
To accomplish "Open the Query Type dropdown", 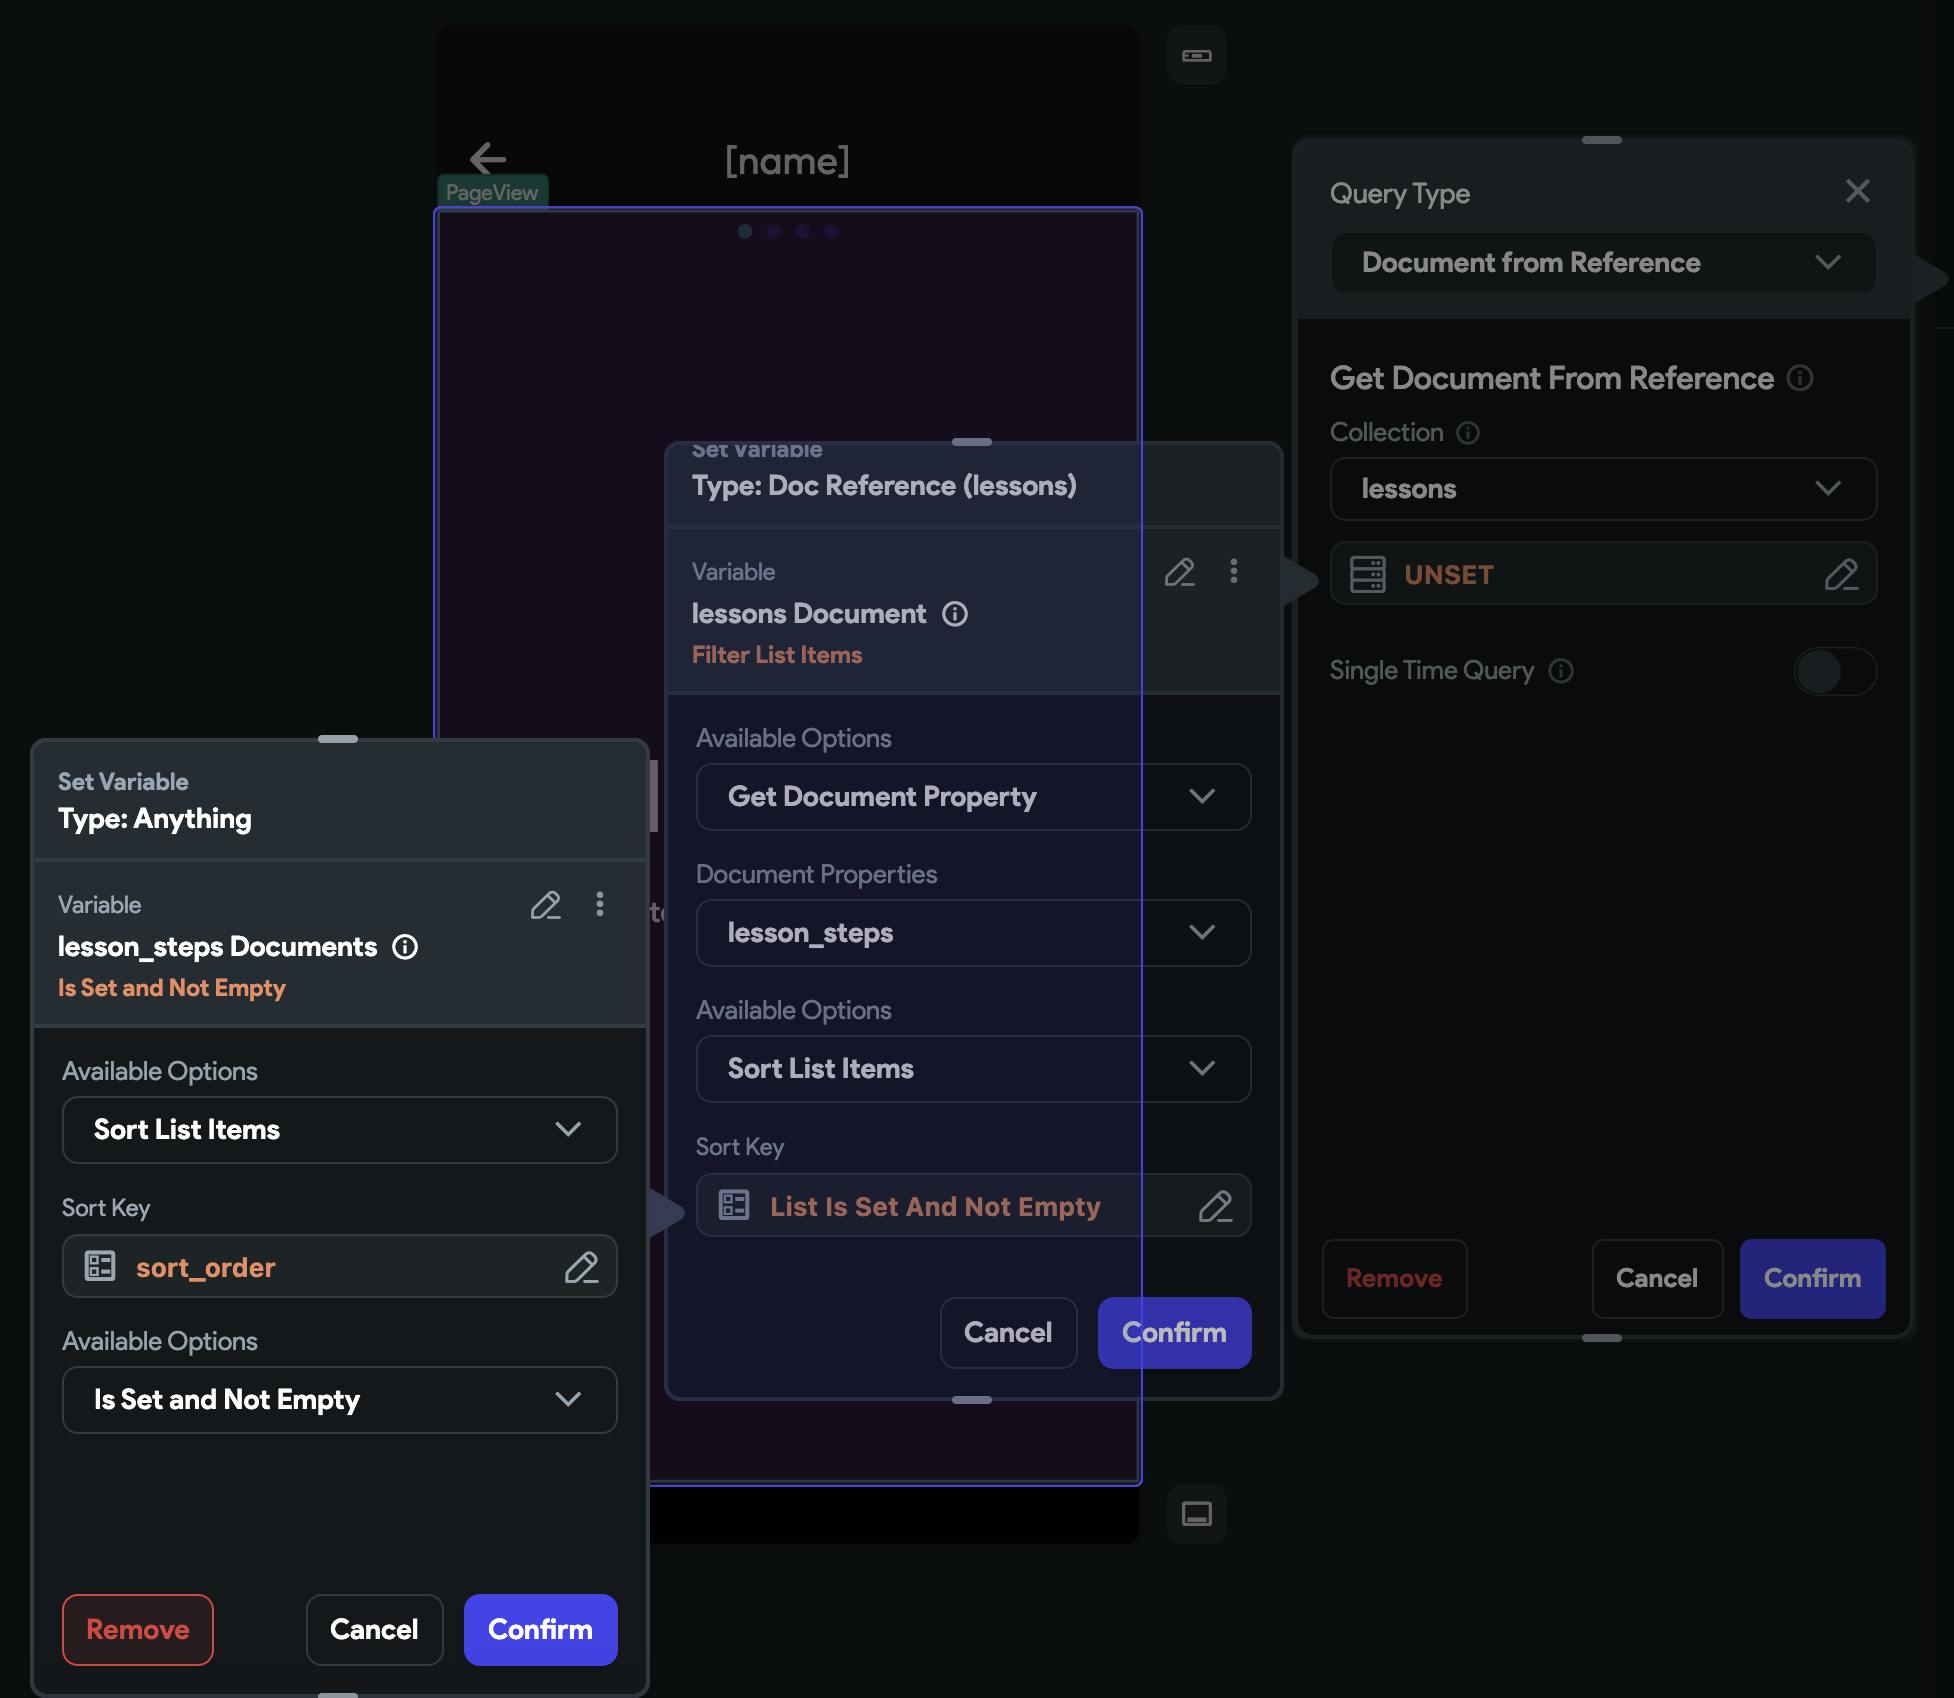I will [1602, 263].
